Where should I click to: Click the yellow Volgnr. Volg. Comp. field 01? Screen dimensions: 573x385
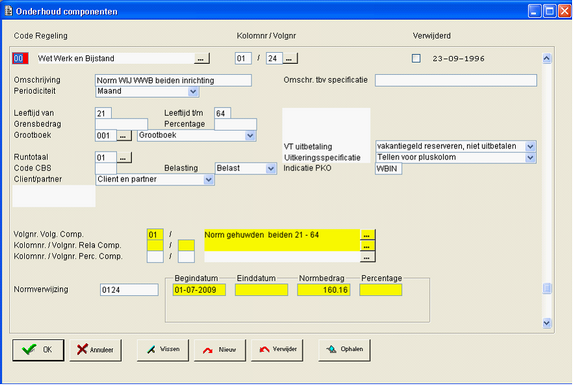pyautogui.click(x=155, y=235)
